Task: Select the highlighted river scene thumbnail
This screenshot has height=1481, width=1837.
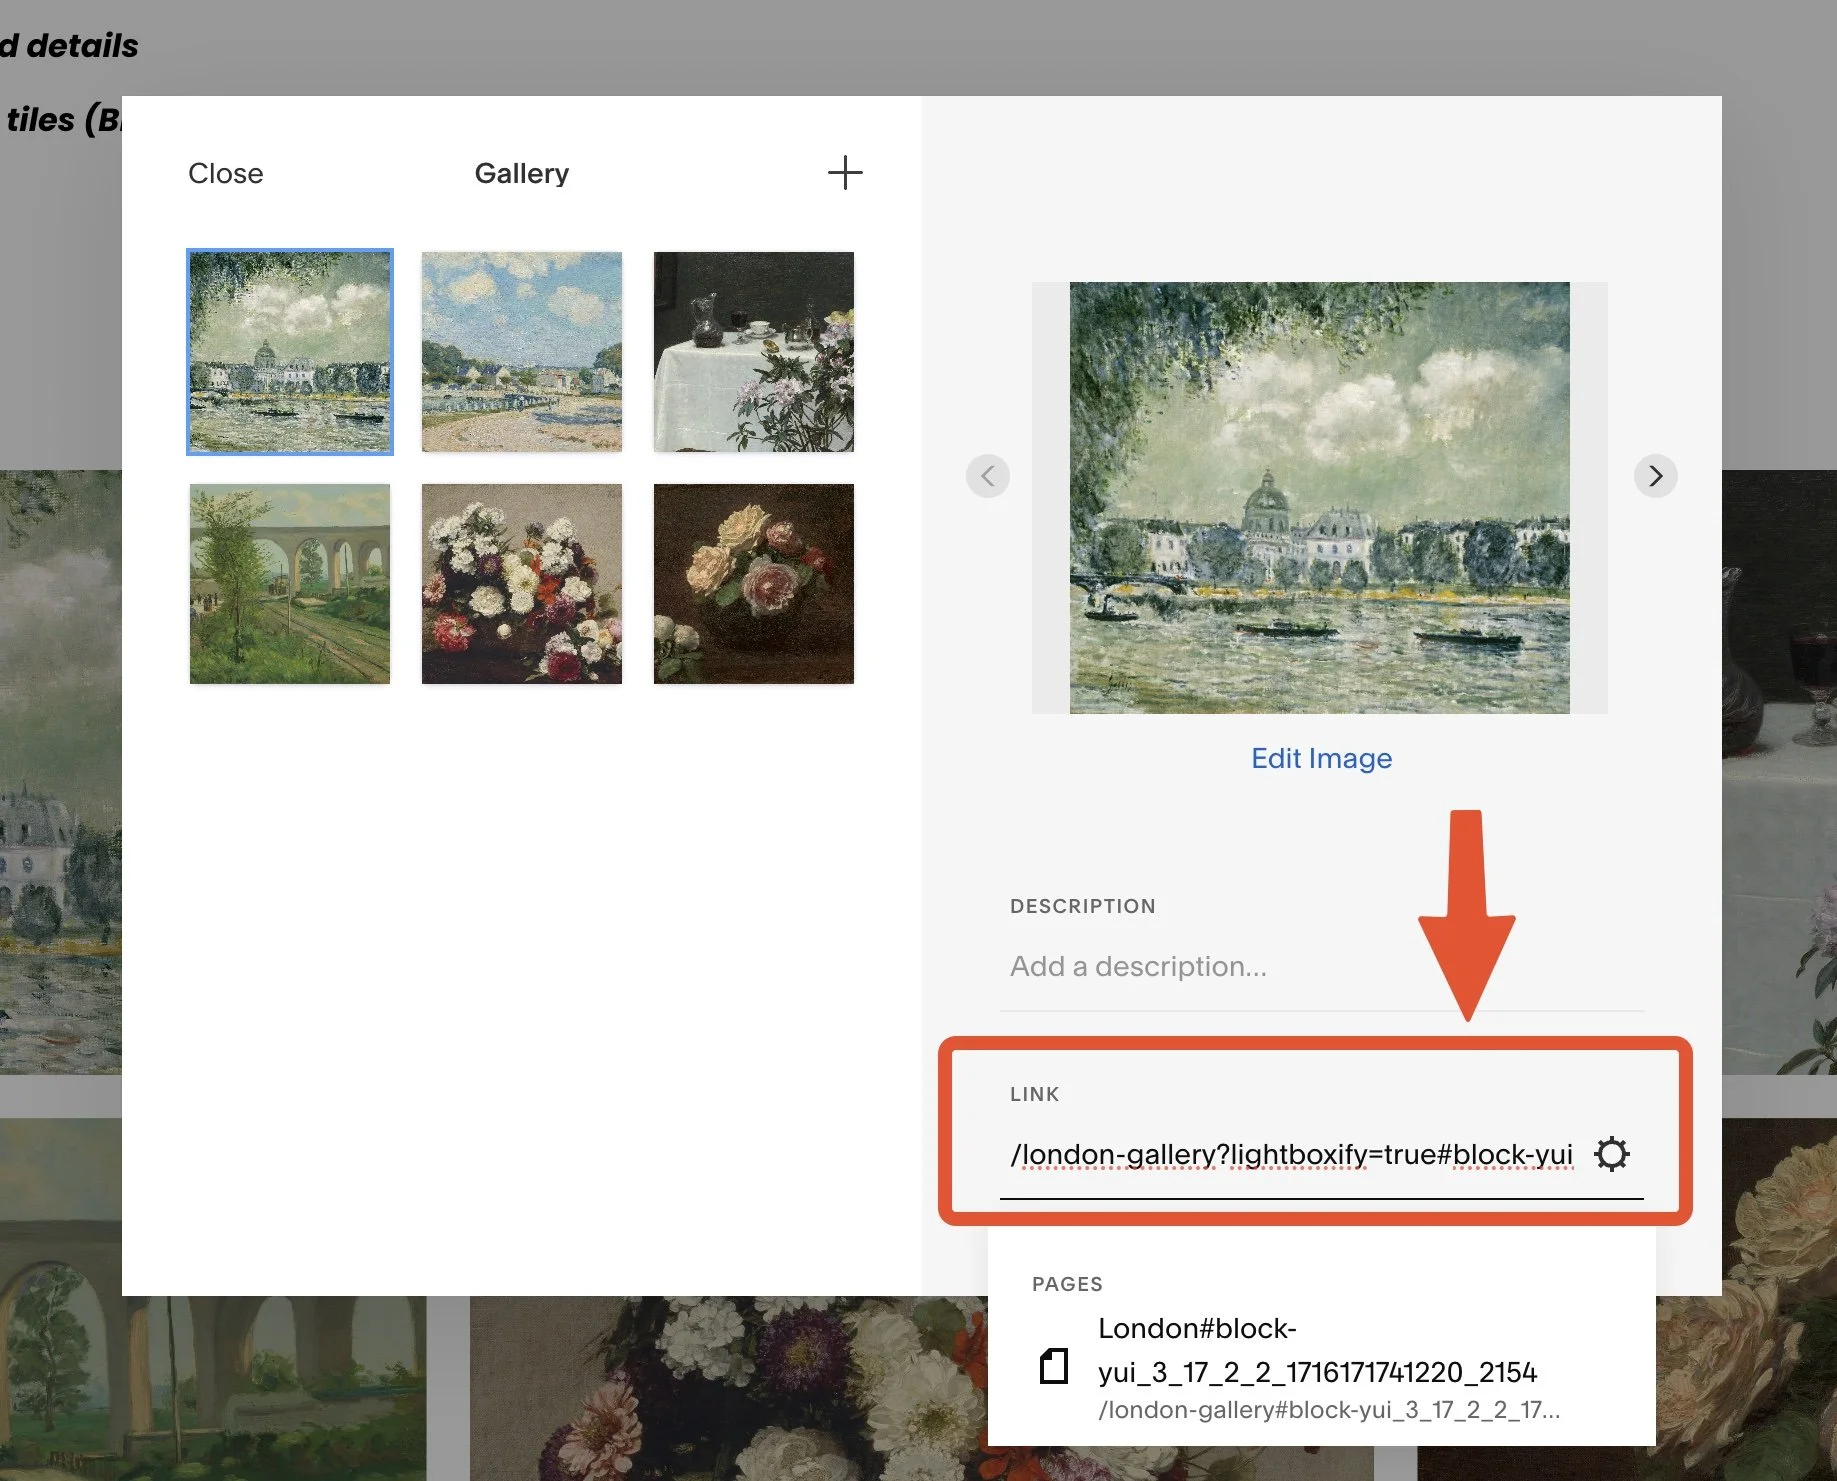Action: tap(289, 352)
